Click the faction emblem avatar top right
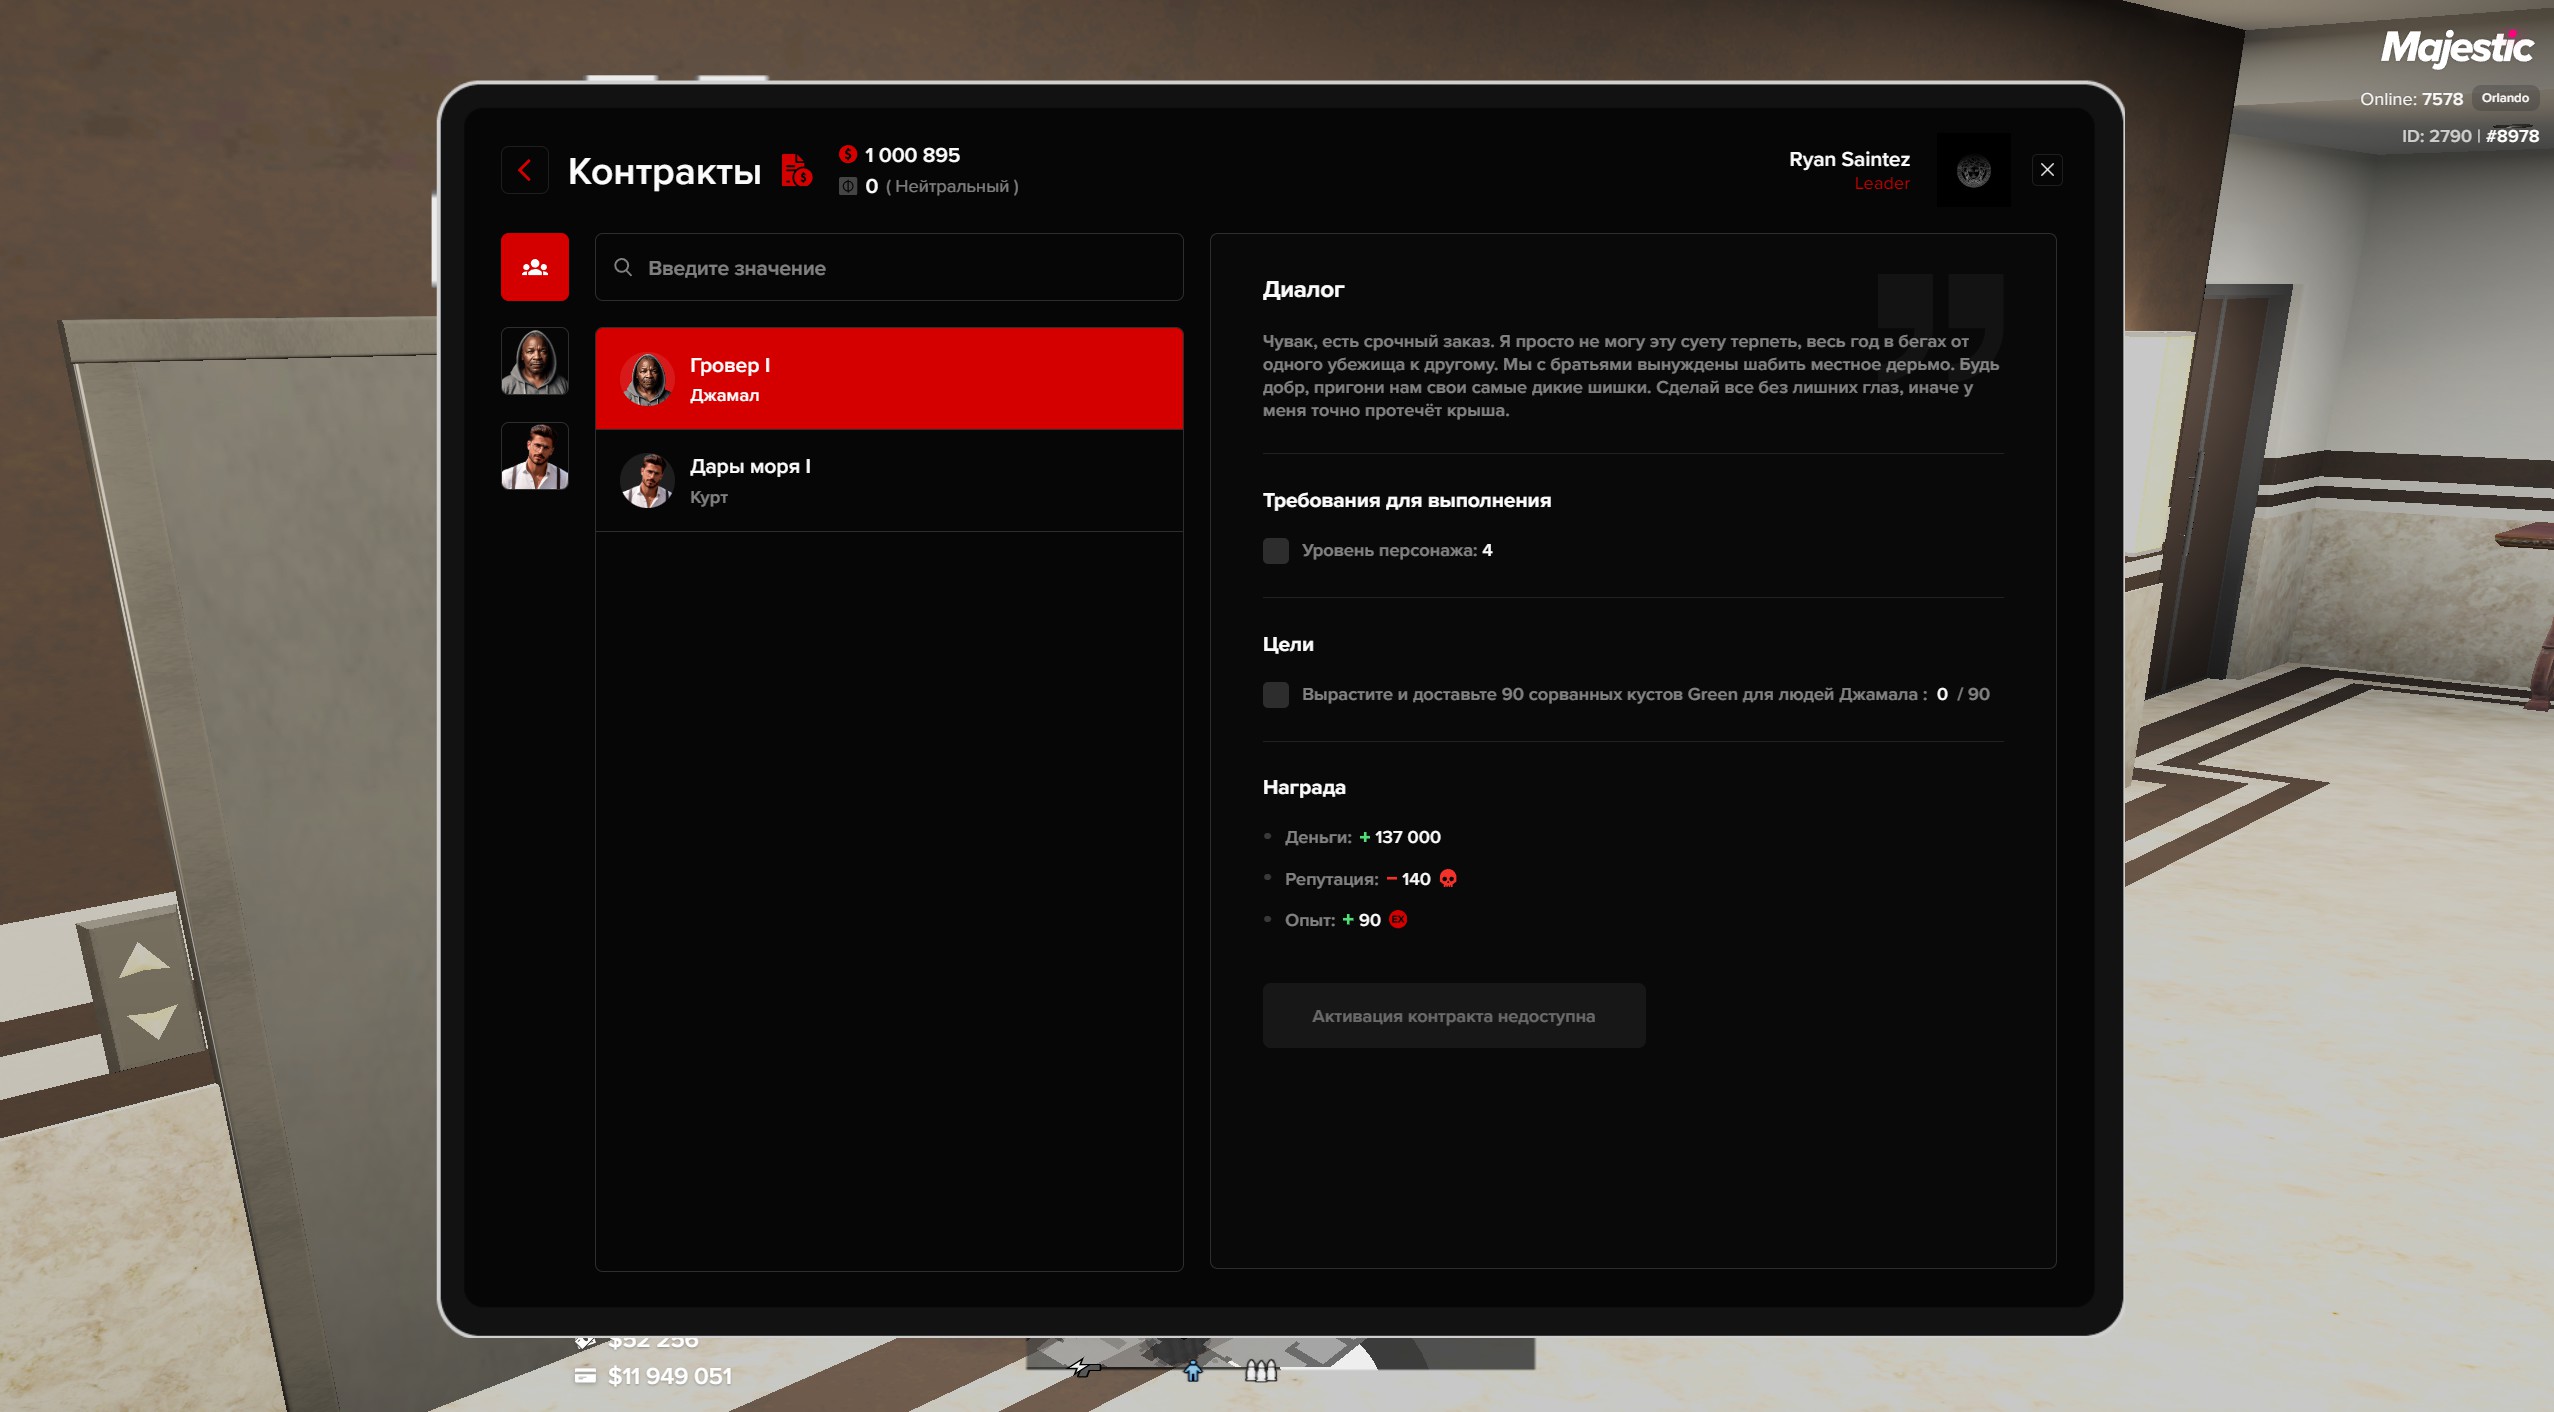This screenshot has height=1412, width=2554. tap(1972, 171)
